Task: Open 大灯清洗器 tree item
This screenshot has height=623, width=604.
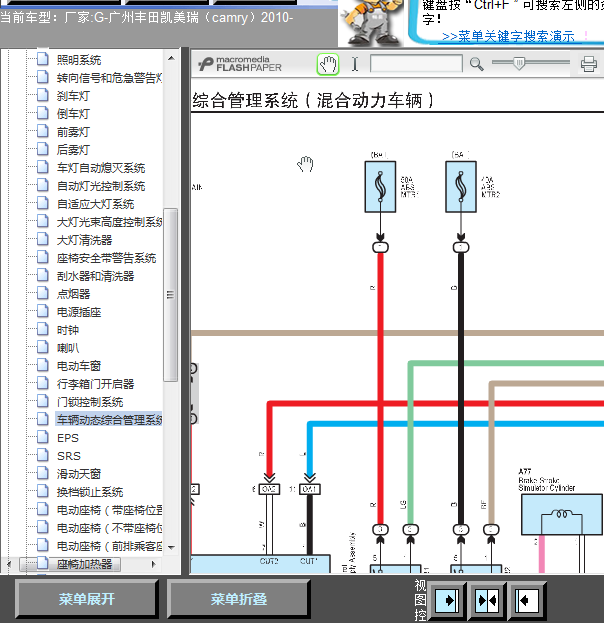Action: 84,240
